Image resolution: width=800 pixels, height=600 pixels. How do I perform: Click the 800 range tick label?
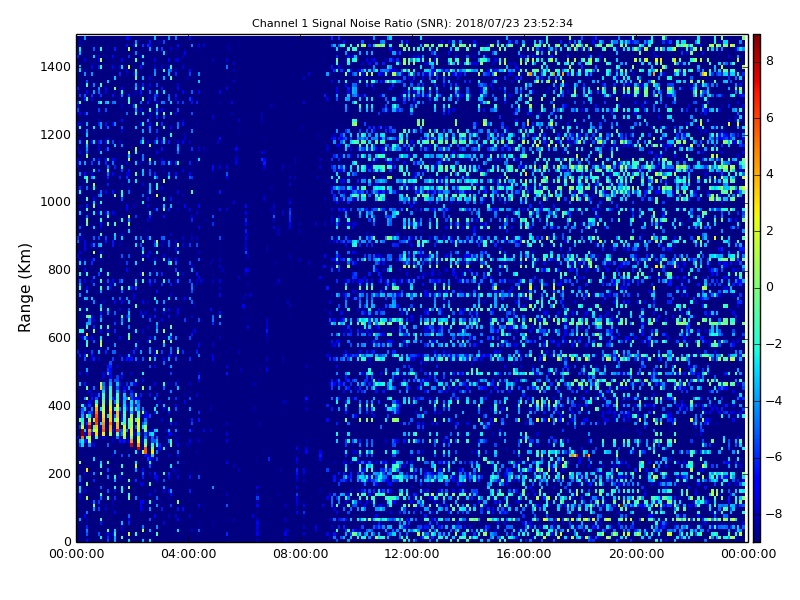coord(59,270)
